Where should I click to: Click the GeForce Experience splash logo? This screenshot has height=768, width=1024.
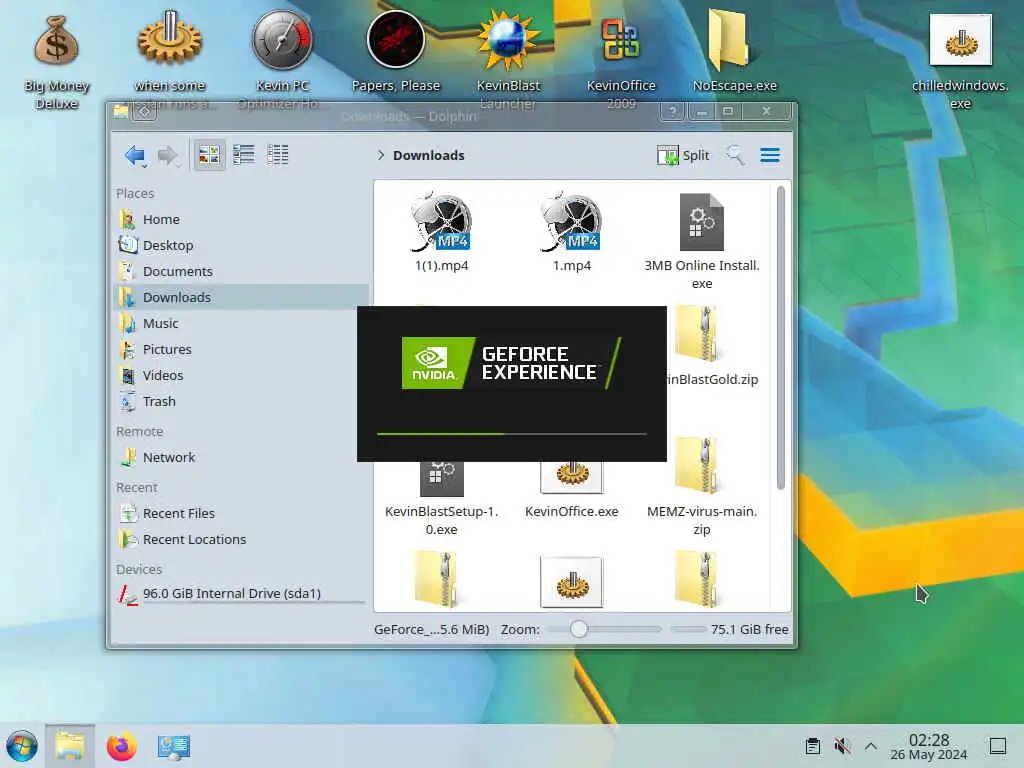[x=511, y=363]
